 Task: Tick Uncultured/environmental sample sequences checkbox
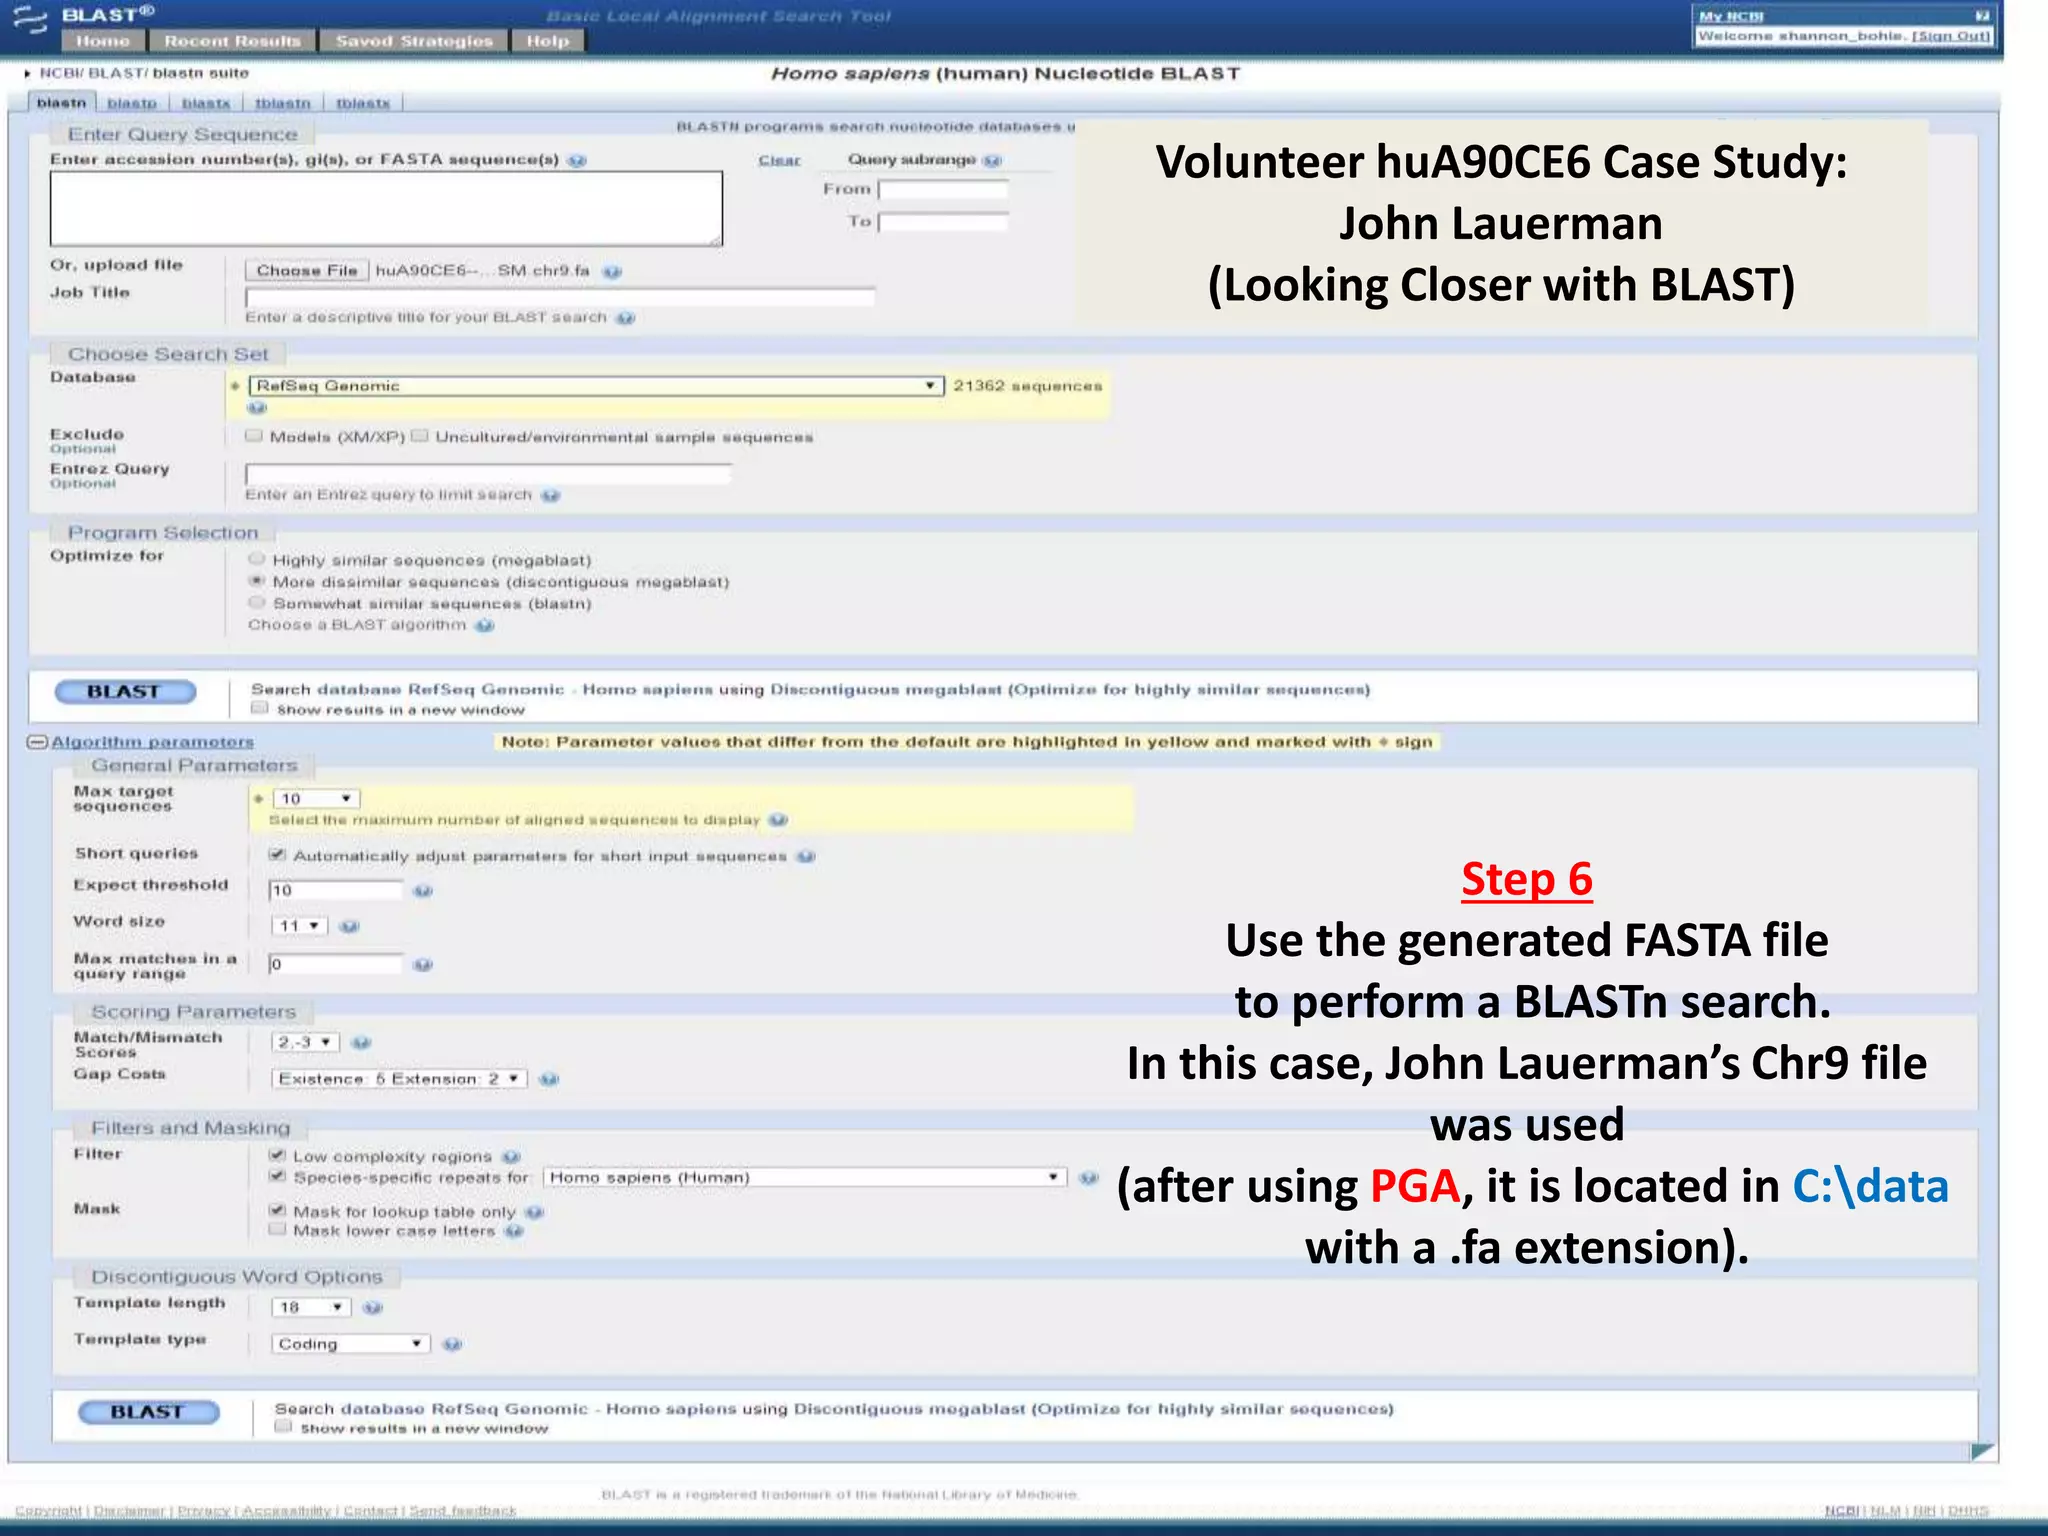420,436
